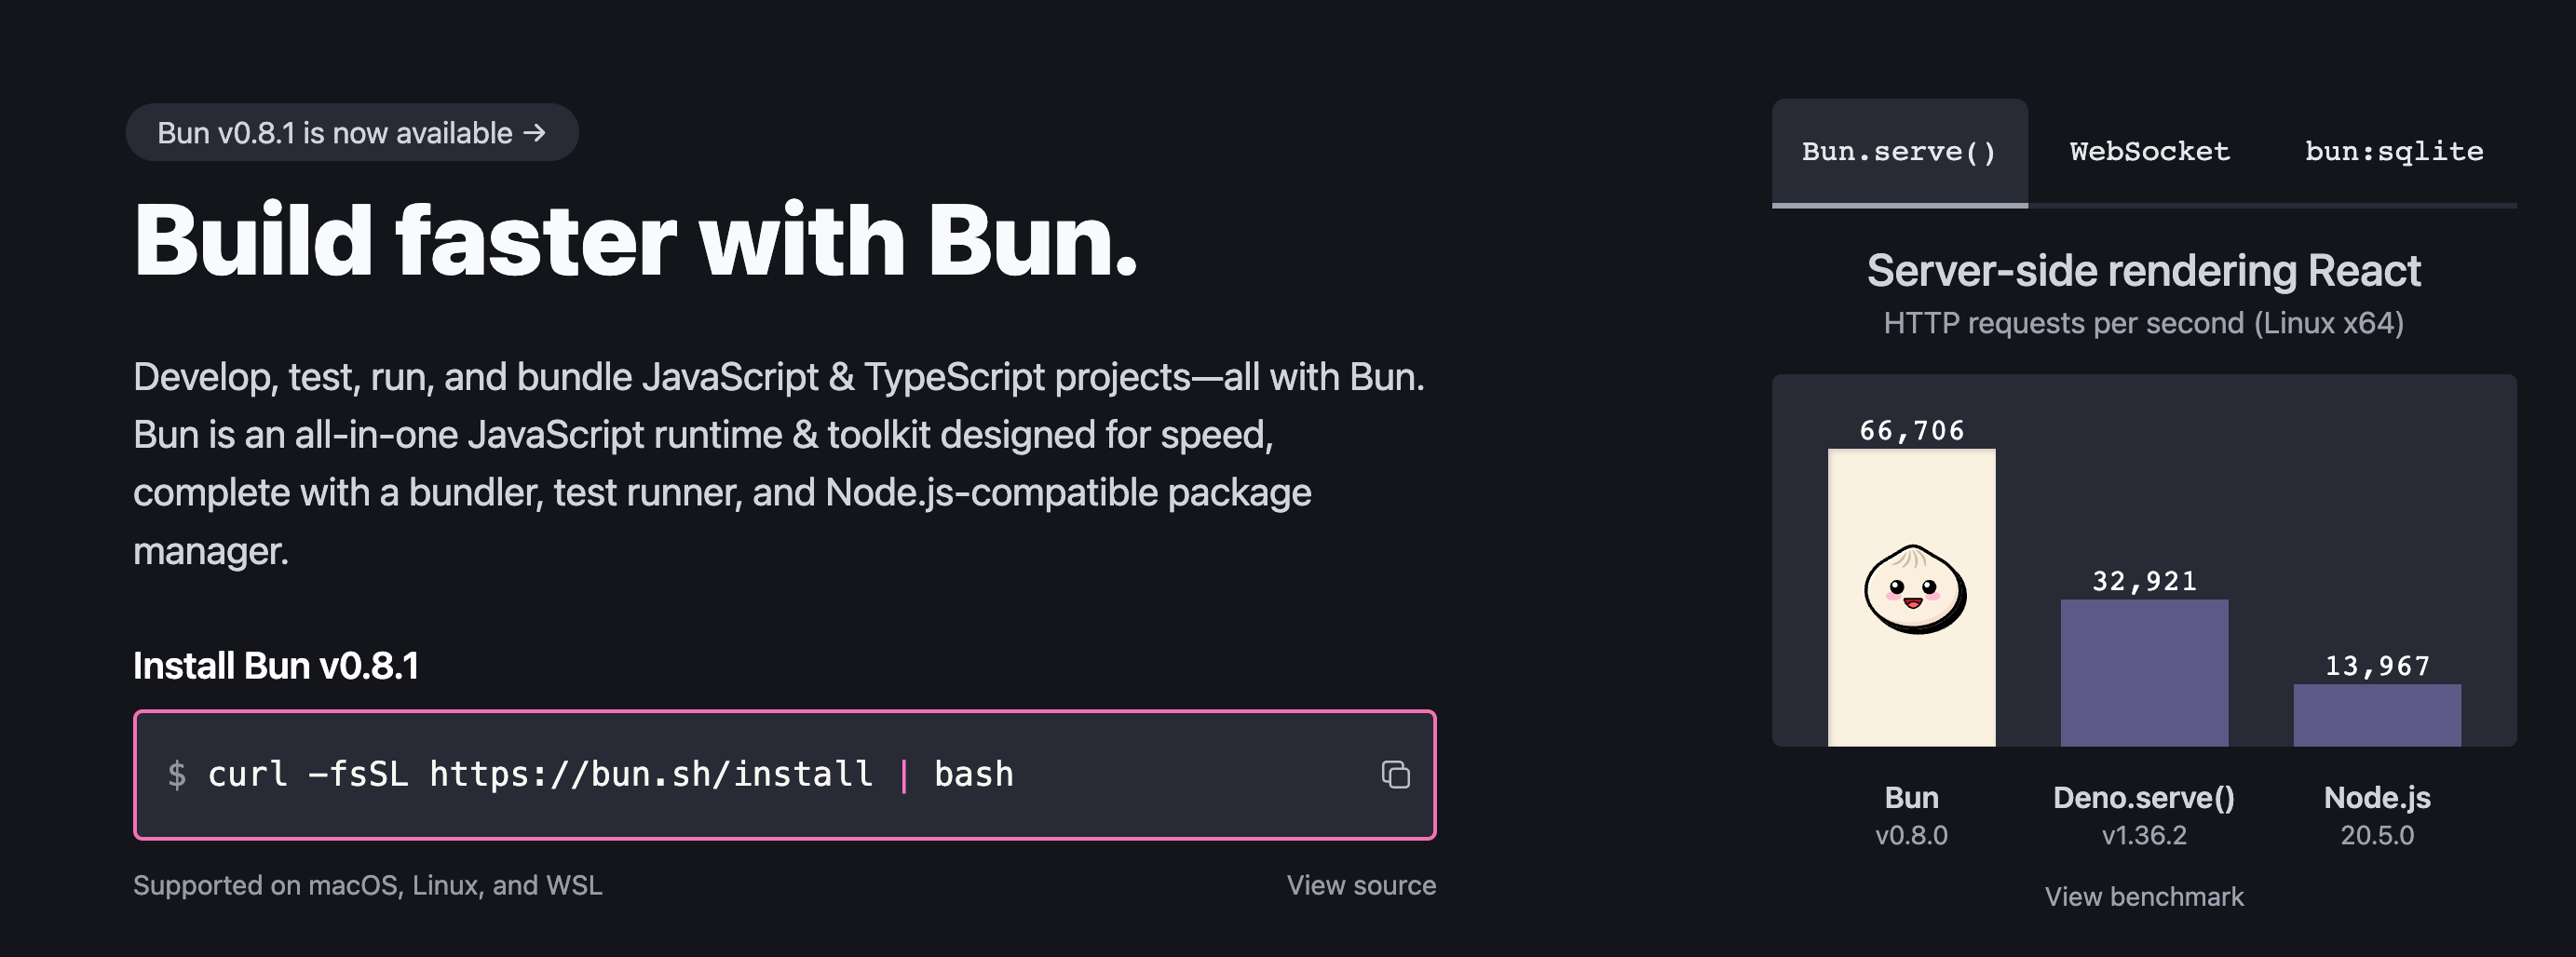Click the 66,706 value label
Viewport: 2576px width, 957px height.
point(1911,431)
